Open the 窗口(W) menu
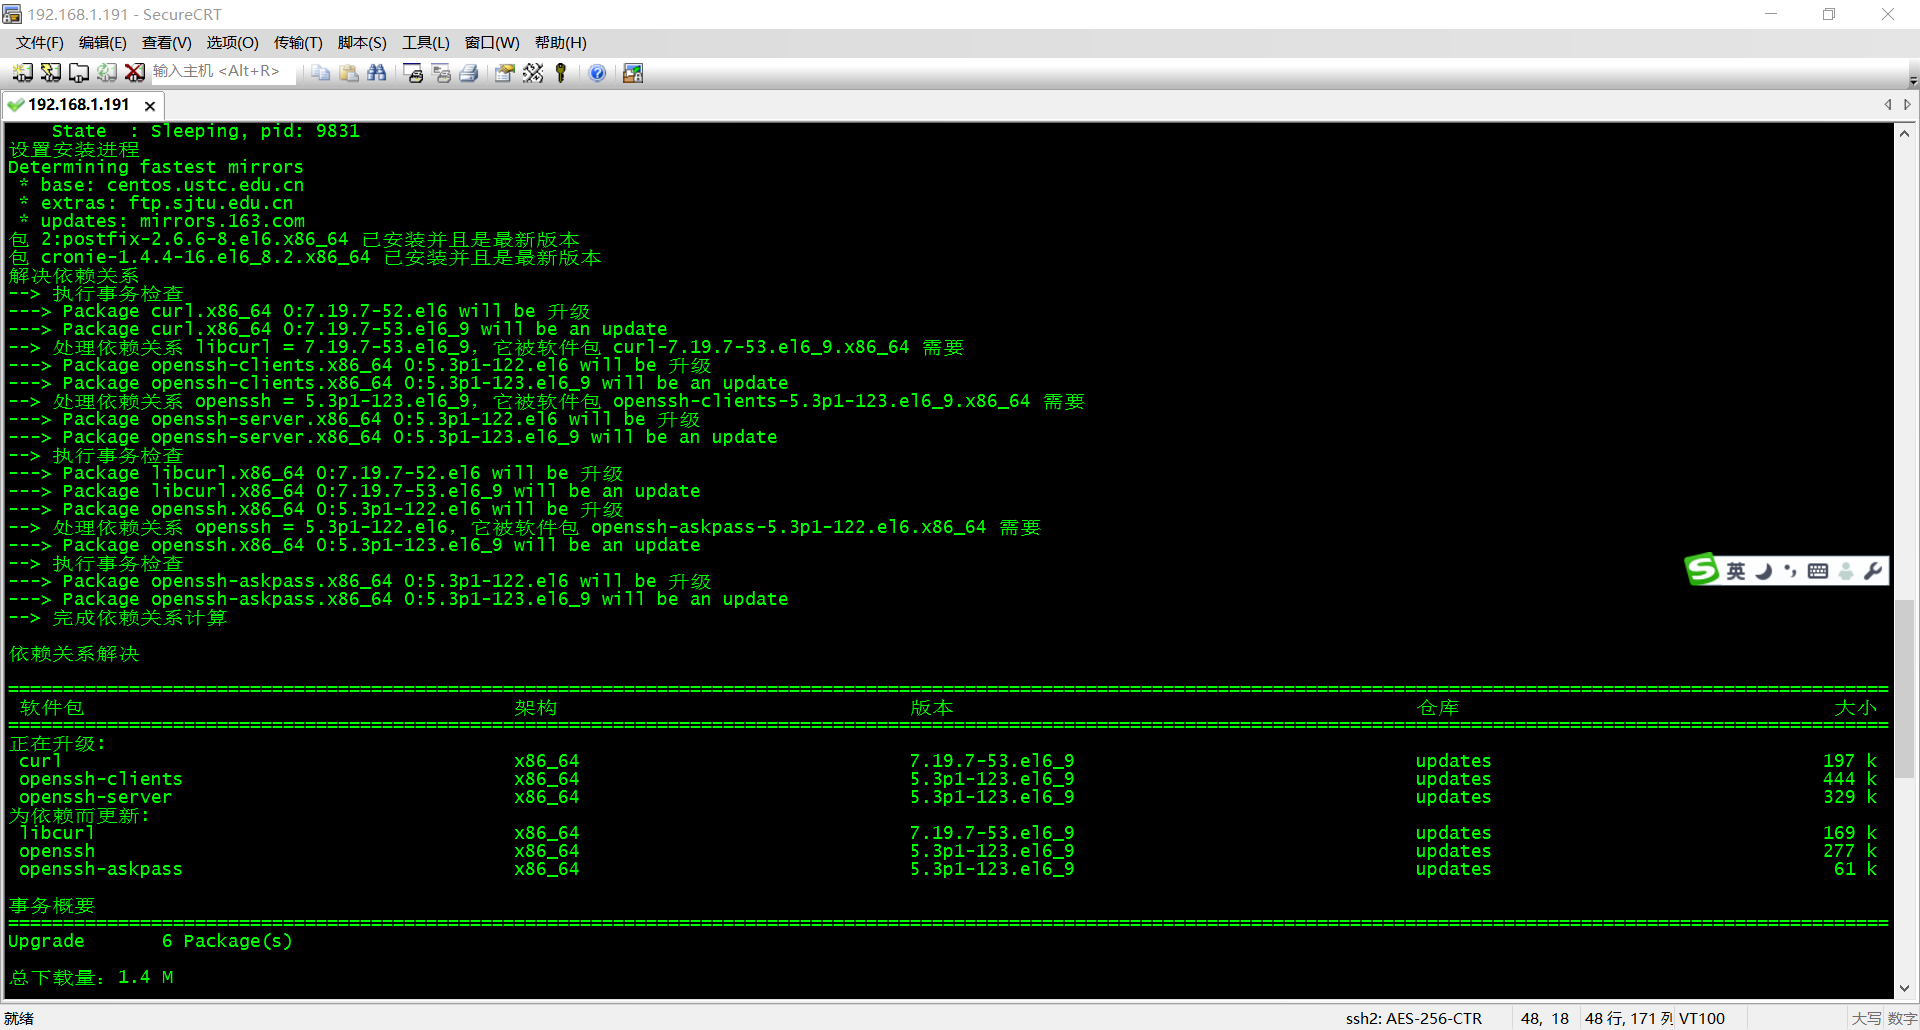This screenshot has height=1030, width=1920. [x=492, y=43]
